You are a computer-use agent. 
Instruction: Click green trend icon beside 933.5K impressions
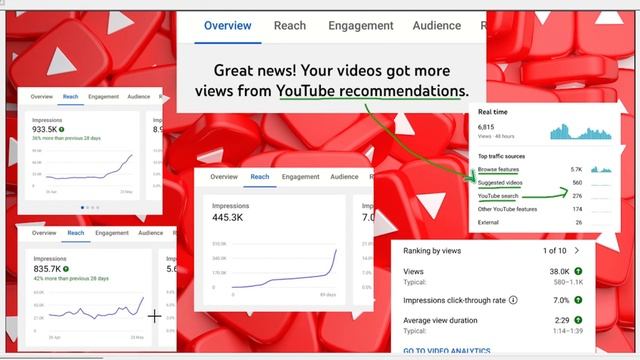pyautogui.click(x=62, y=129)
